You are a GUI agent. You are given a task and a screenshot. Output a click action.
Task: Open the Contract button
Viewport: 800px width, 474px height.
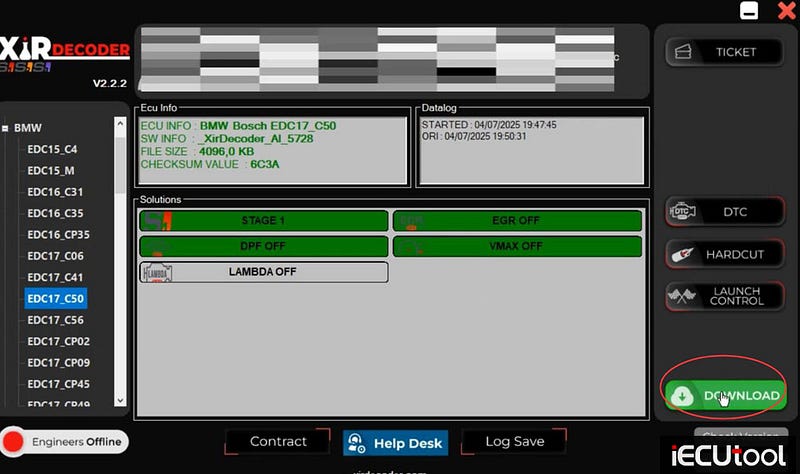click(x=278, y=441)
